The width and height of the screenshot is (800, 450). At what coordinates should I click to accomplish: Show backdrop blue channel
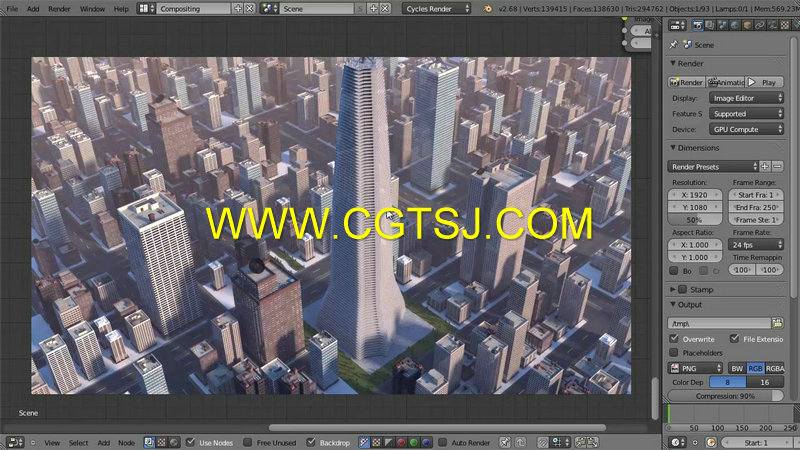426,442
